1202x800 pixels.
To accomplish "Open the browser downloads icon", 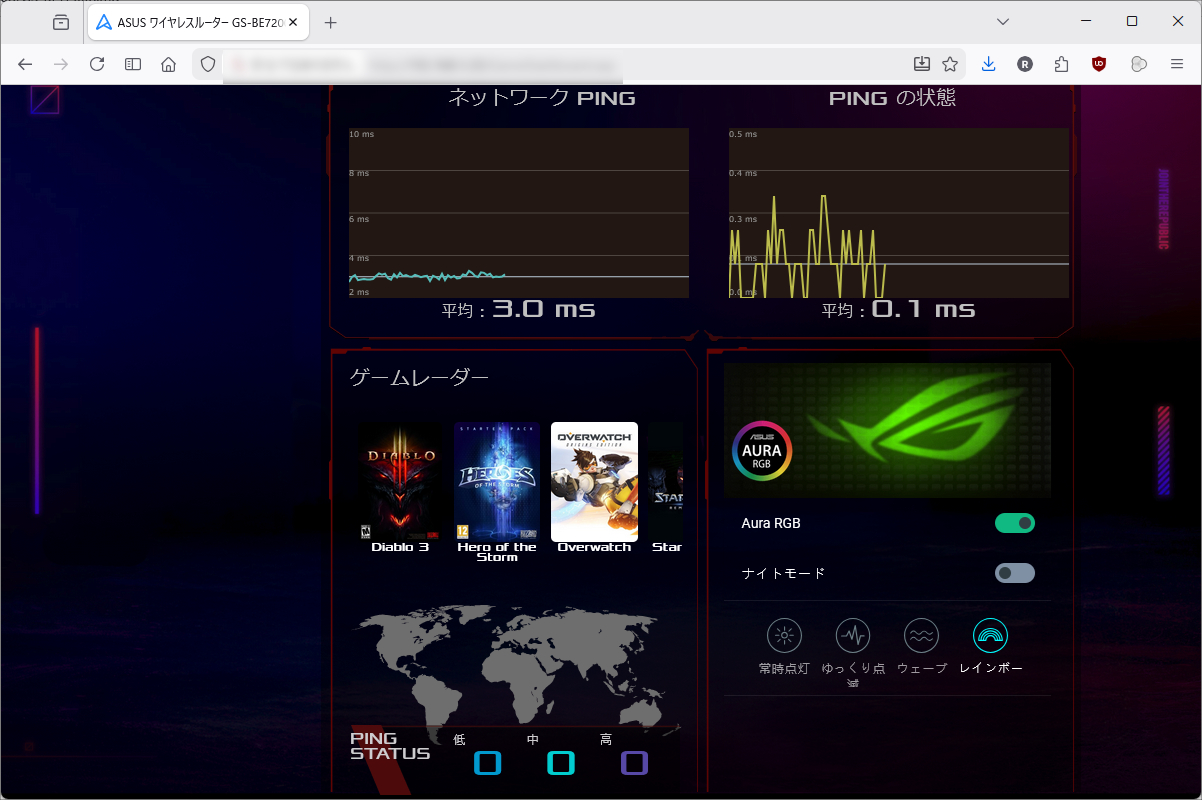I will click(988, 64).
